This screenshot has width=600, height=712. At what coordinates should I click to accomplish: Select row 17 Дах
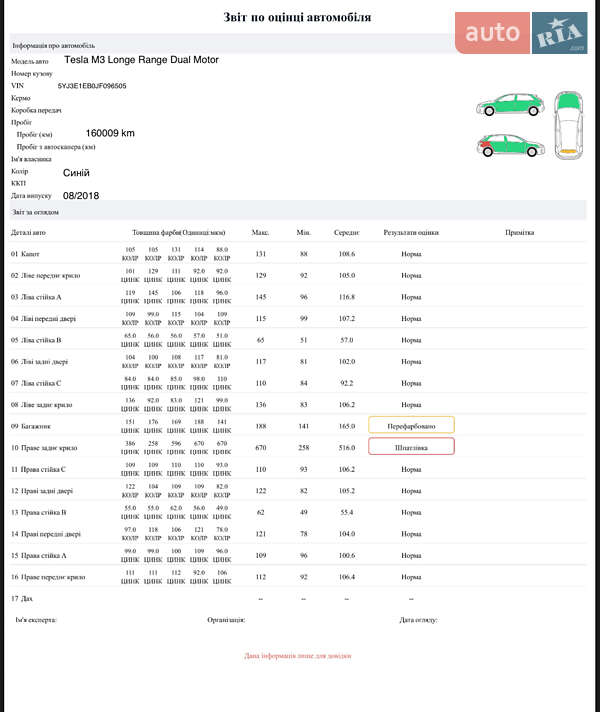tap(298, 598)
